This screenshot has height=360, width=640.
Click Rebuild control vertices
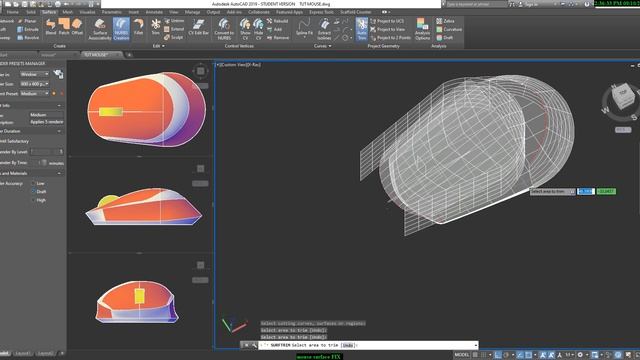click(x=278, y=21)
